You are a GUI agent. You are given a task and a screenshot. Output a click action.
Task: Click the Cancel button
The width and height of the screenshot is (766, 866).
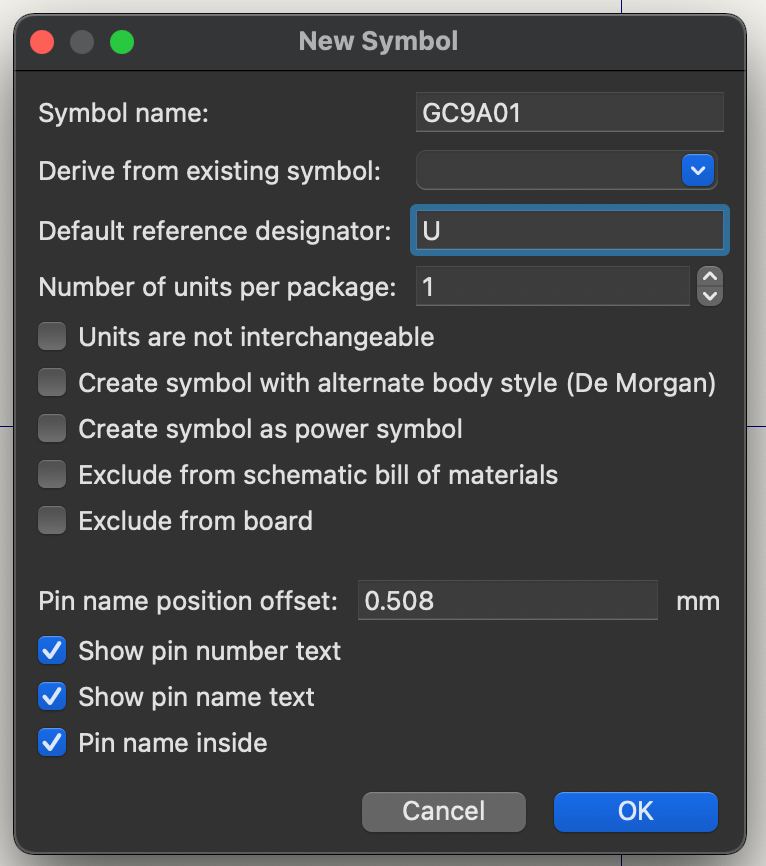click(443, 811)
